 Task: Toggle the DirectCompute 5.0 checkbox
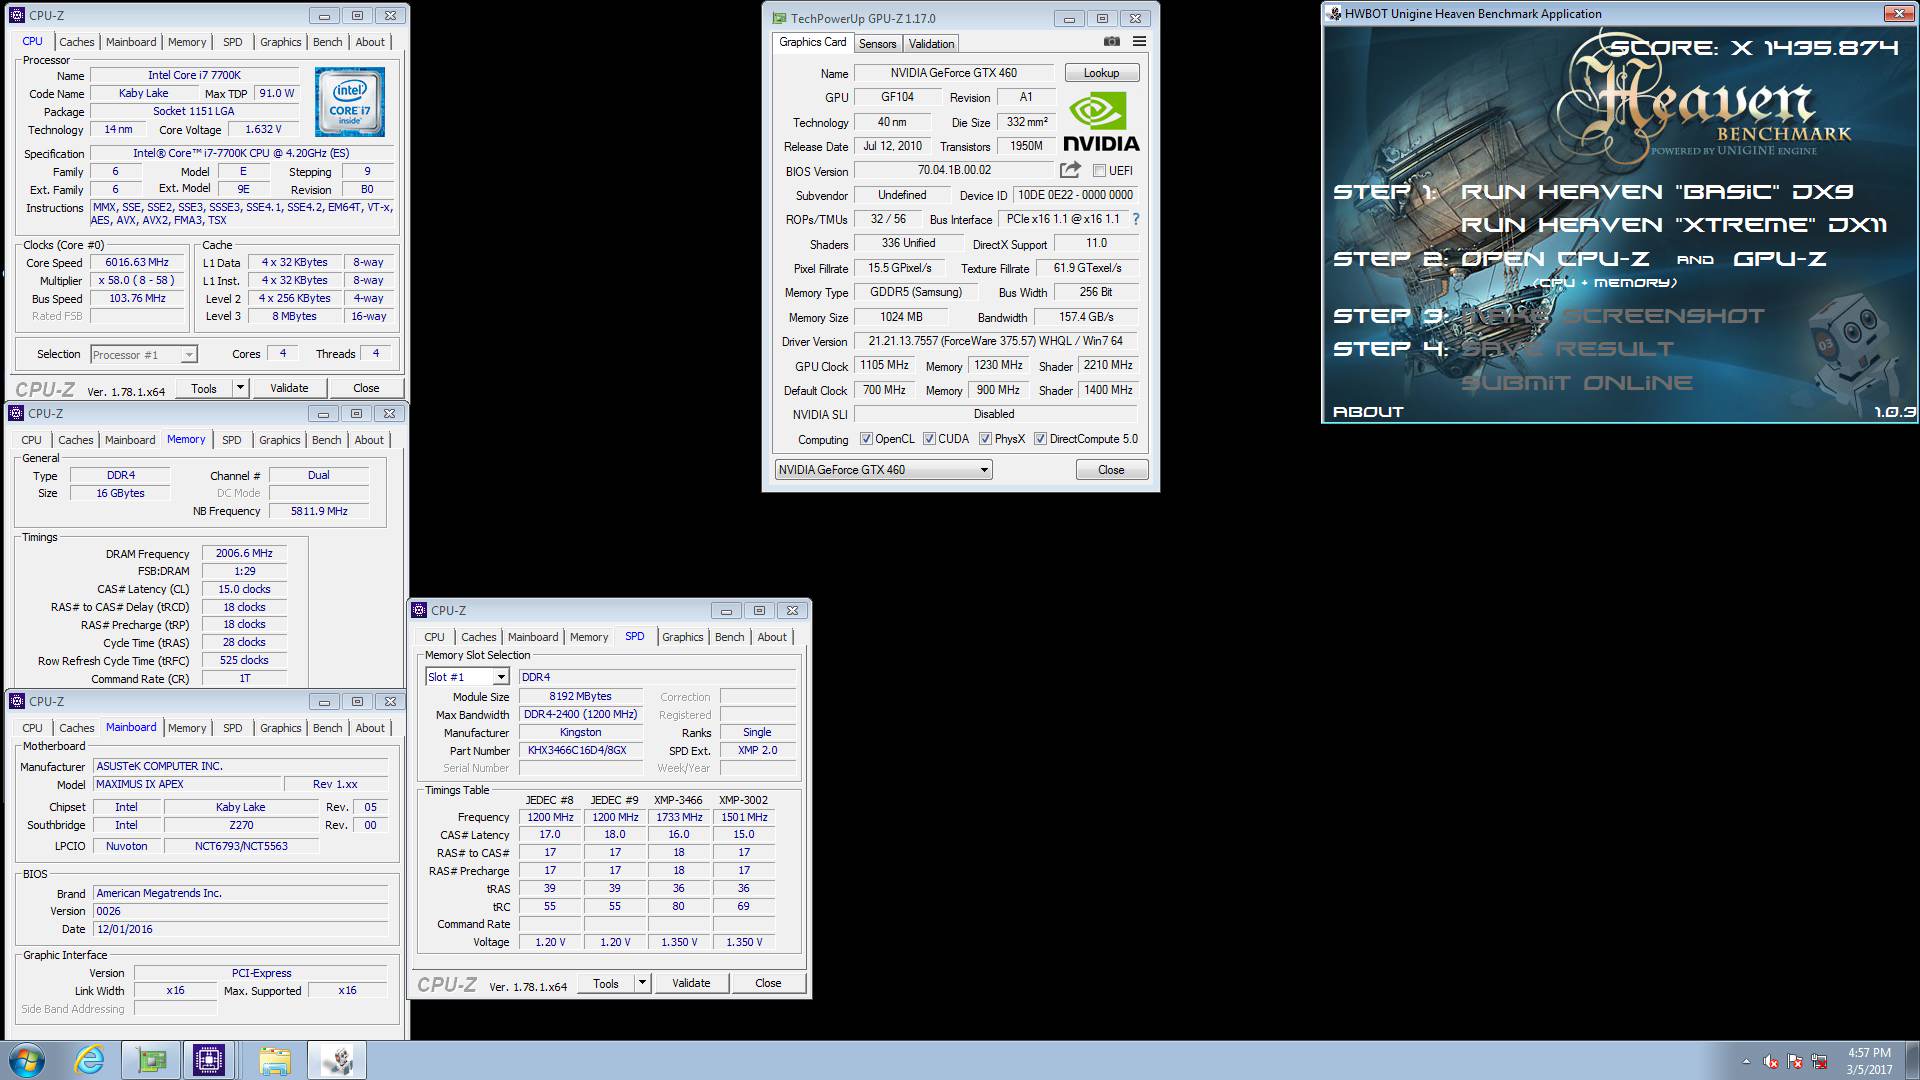(x=1040, y=439)
